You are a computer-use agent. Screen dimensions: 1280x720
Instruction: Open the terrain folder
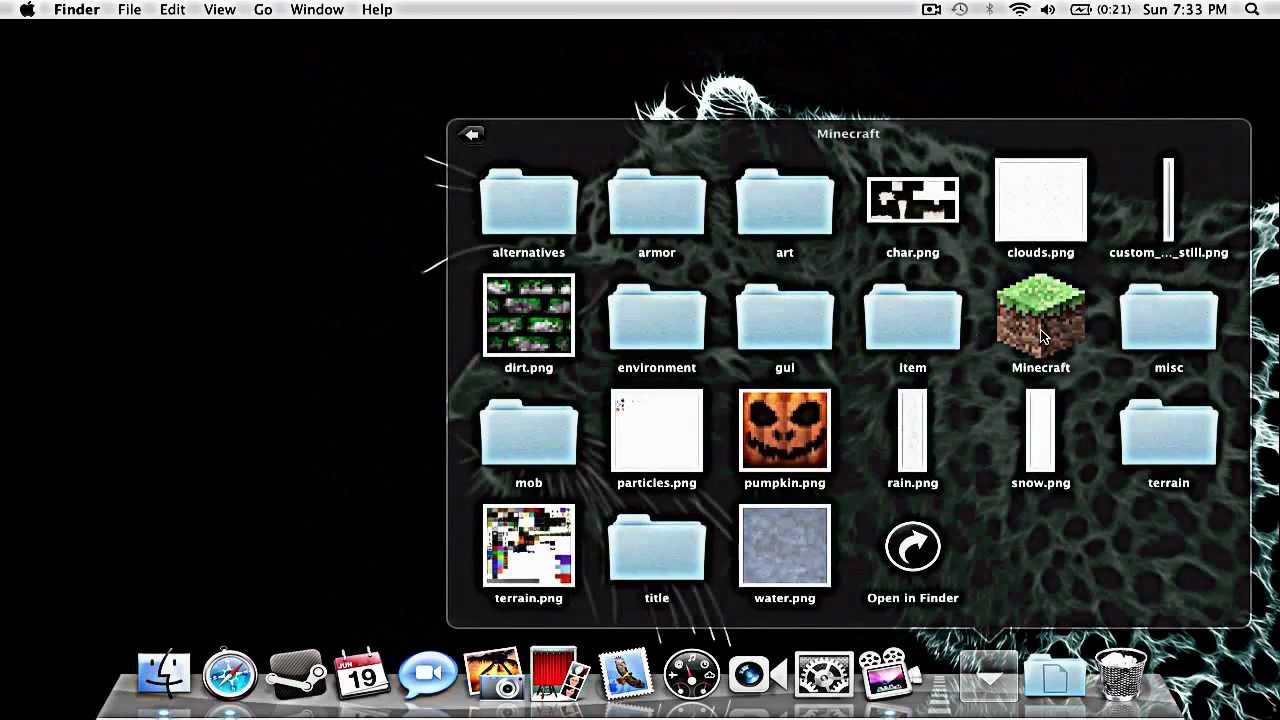(x=1168, y=433)
